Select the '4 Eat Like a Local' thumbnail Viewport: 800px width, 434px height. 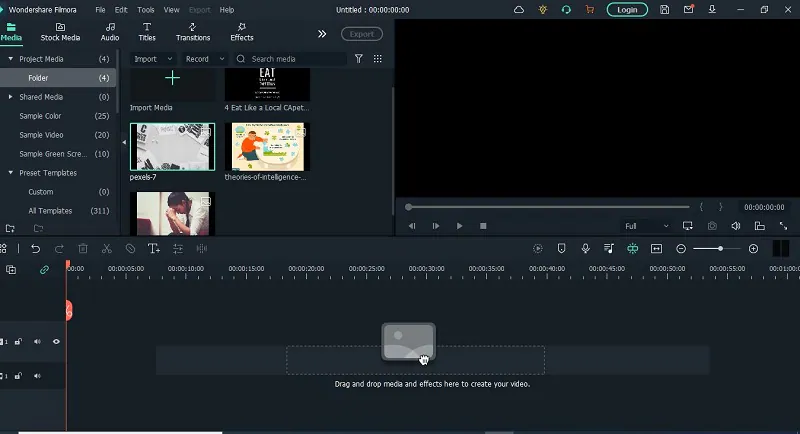[x=267, y=85]
